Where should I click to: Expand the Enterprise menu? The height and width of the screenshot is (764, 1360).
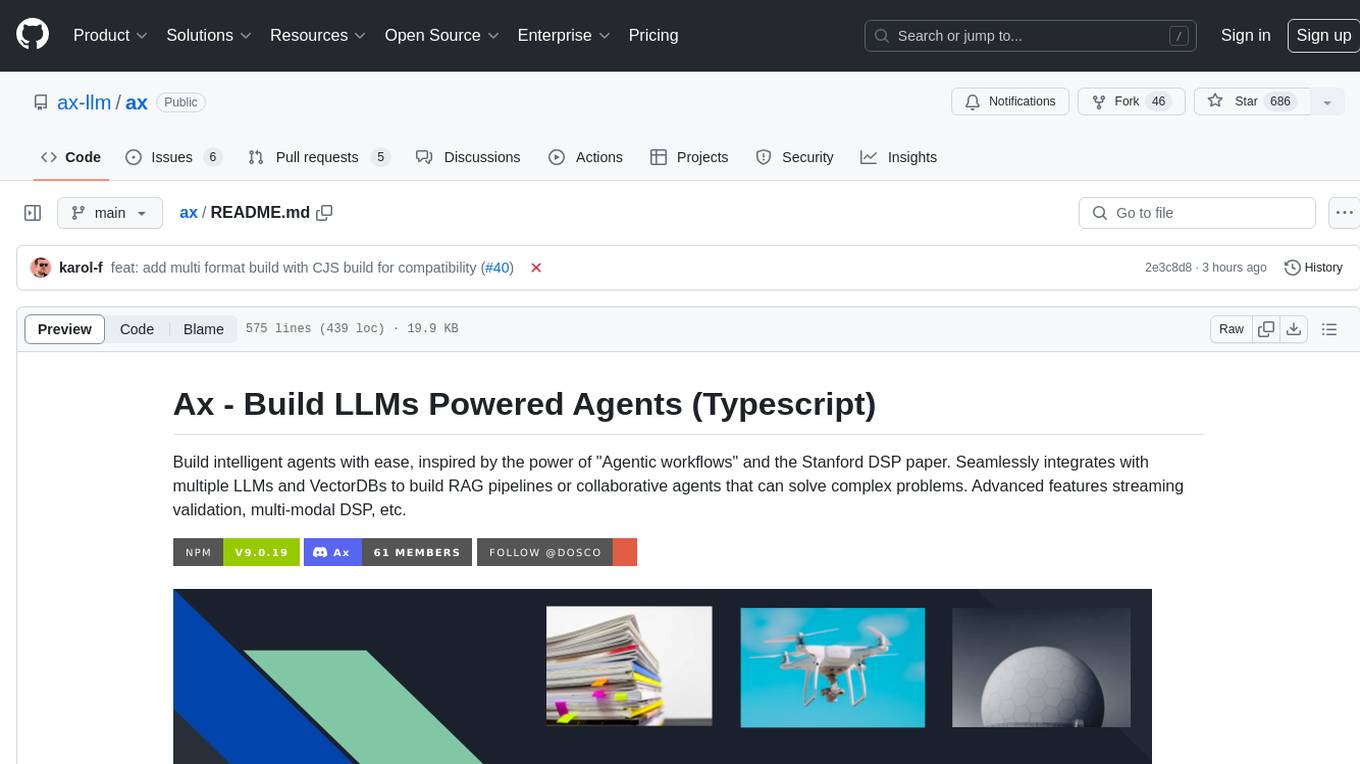562,35
